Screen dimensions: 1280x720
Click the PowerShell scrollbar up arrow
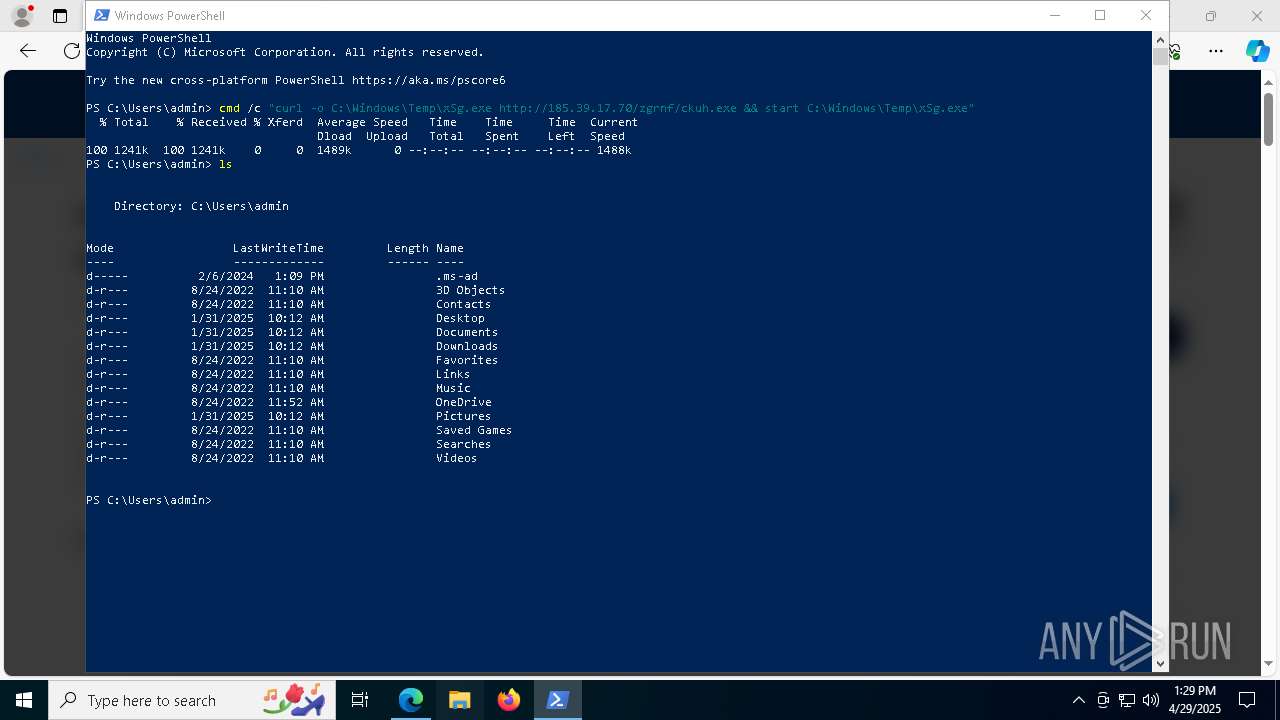pos(1160,39)
